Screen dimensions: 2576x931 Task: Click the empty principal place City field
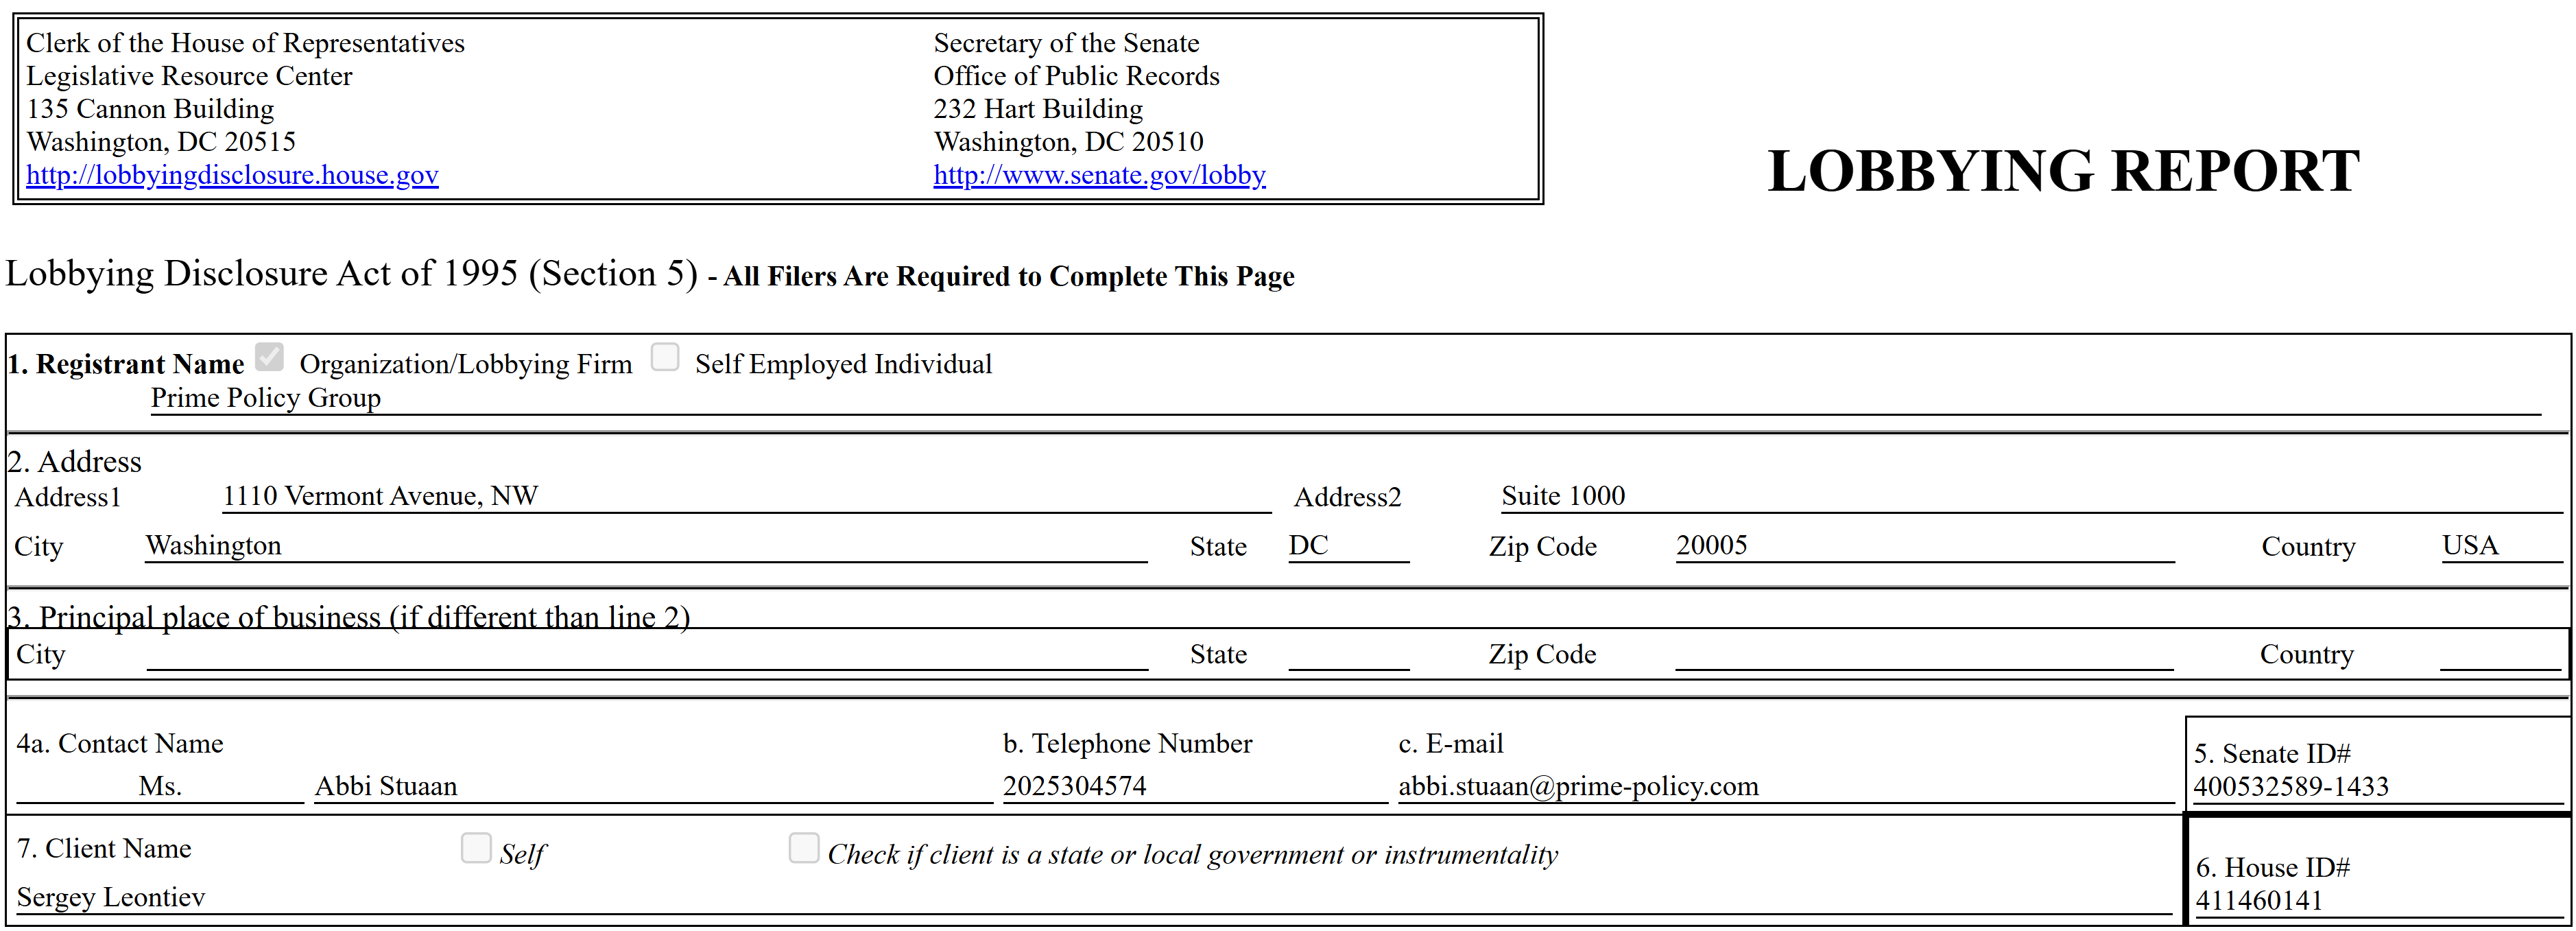[646, 655]
